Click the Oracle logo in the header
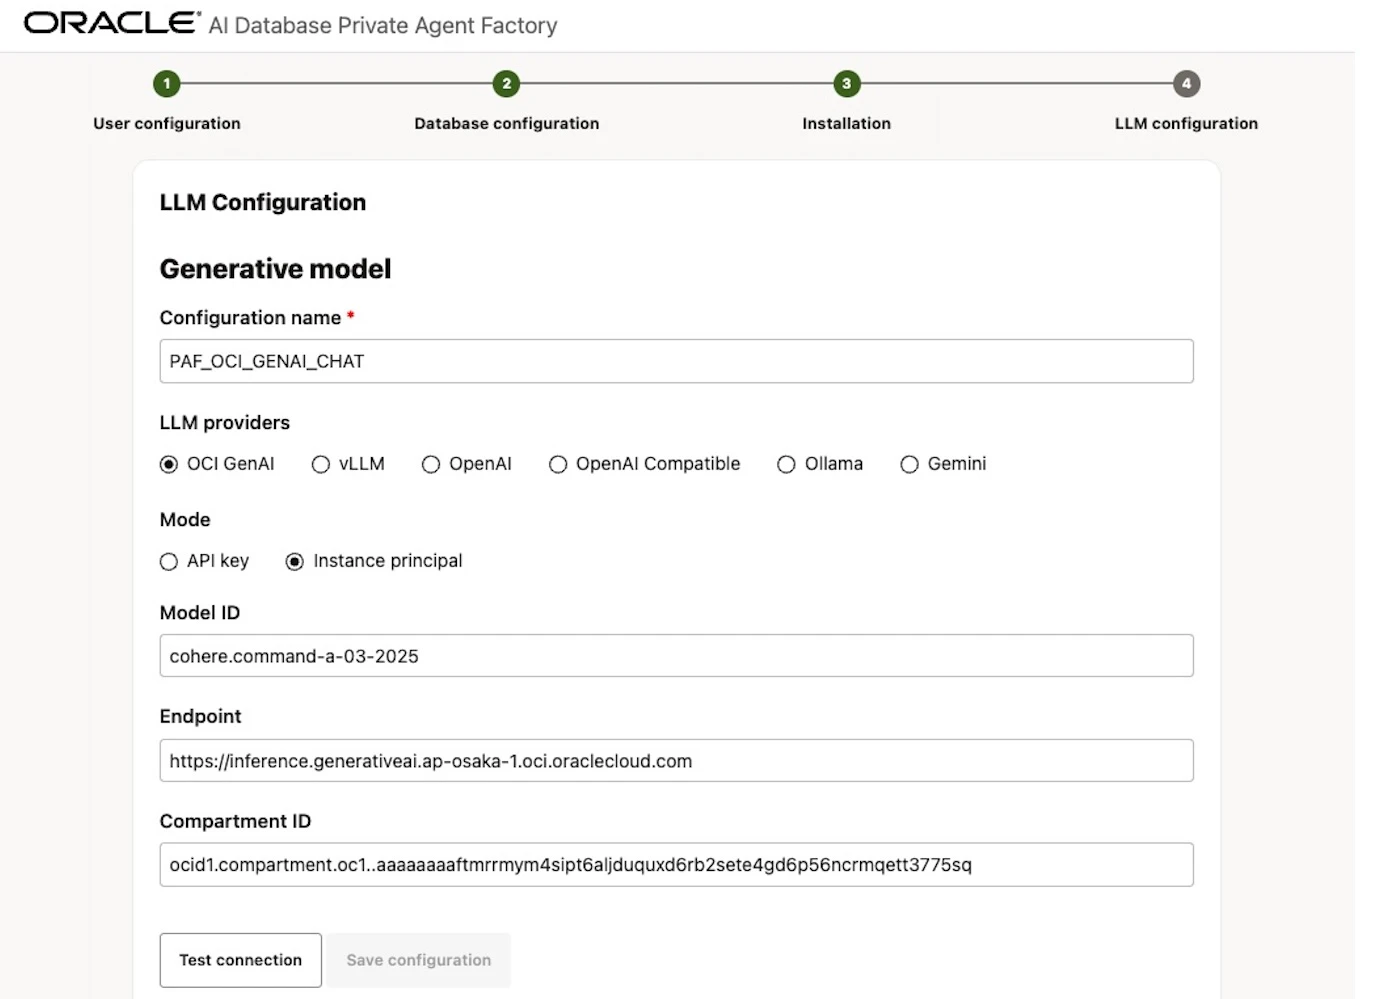This screenshot has height=999, width=1396. pyautogui.click(x=111, y=23)
